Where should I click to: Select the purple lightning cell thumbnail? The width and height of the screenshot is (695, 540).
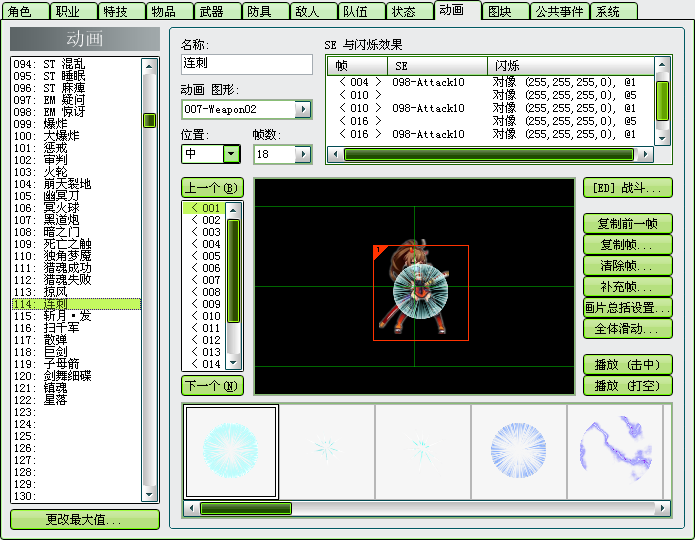[x=615, y=451]
